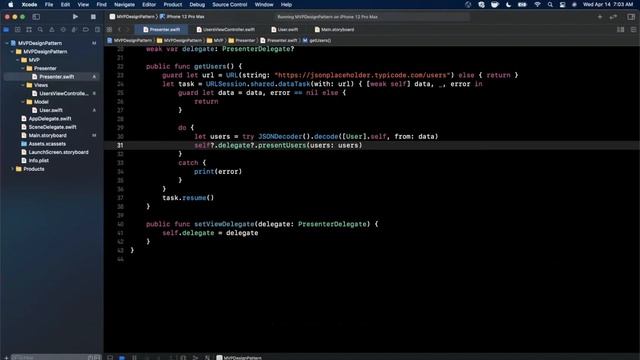Select UsersViewController file in navigator
The width and height of the screenshot is (640, 360).
click(x=51, y=93)
